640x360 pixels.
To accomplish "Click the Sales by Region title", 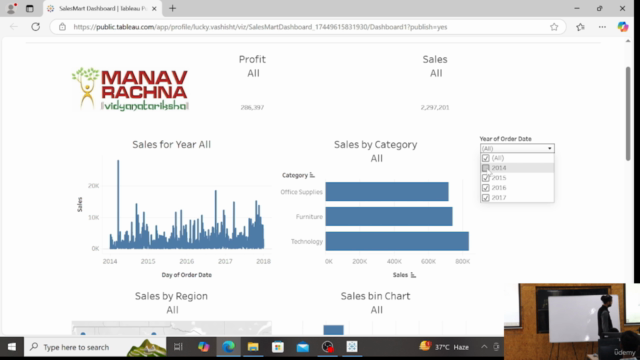I will pos(171,296).
